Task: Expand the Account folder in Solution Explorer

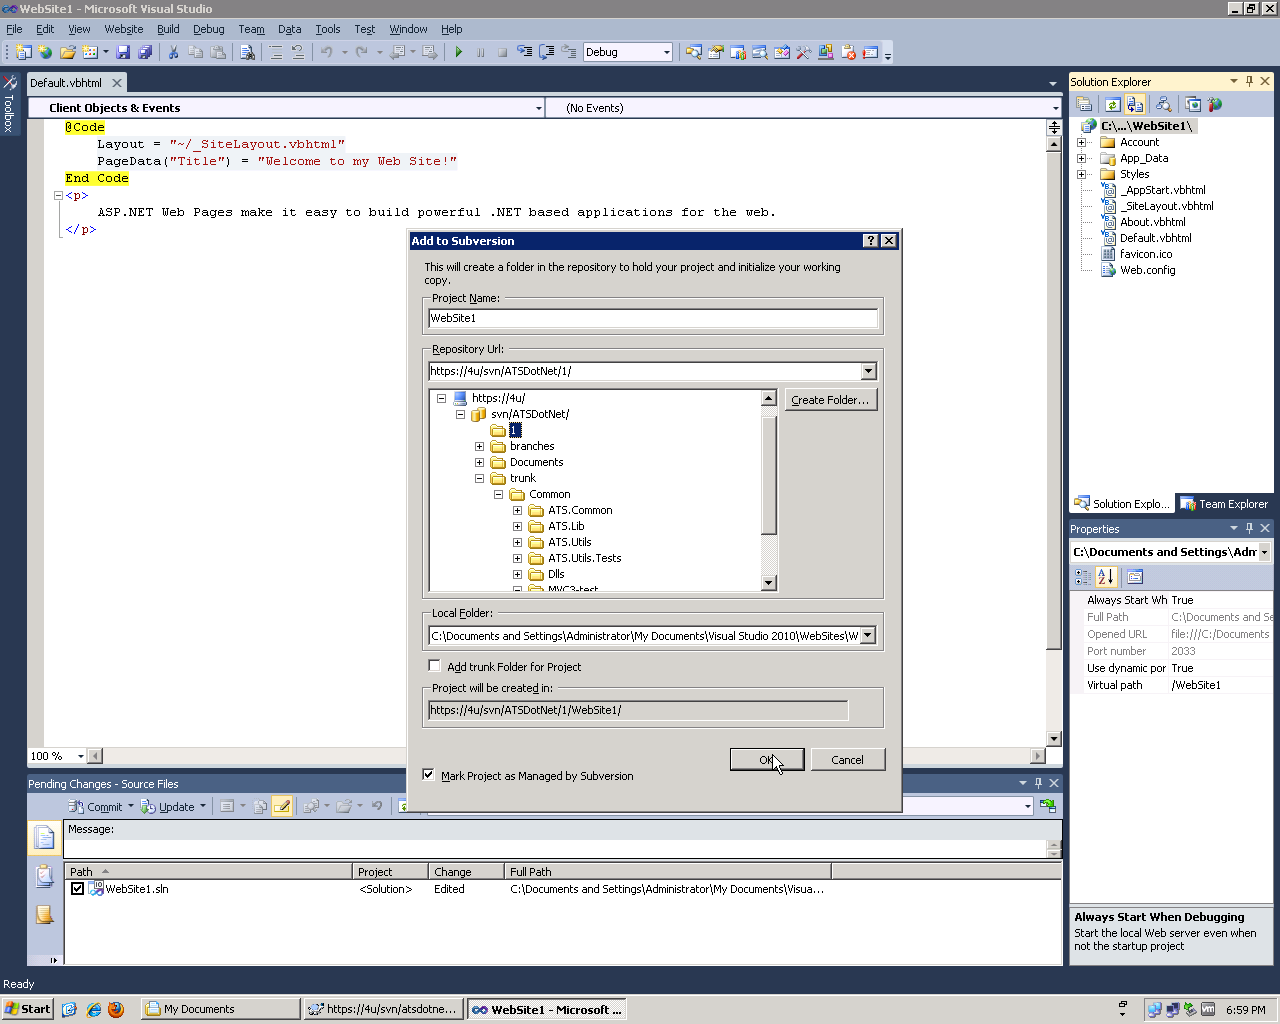Action: [x=1081, y=142]
